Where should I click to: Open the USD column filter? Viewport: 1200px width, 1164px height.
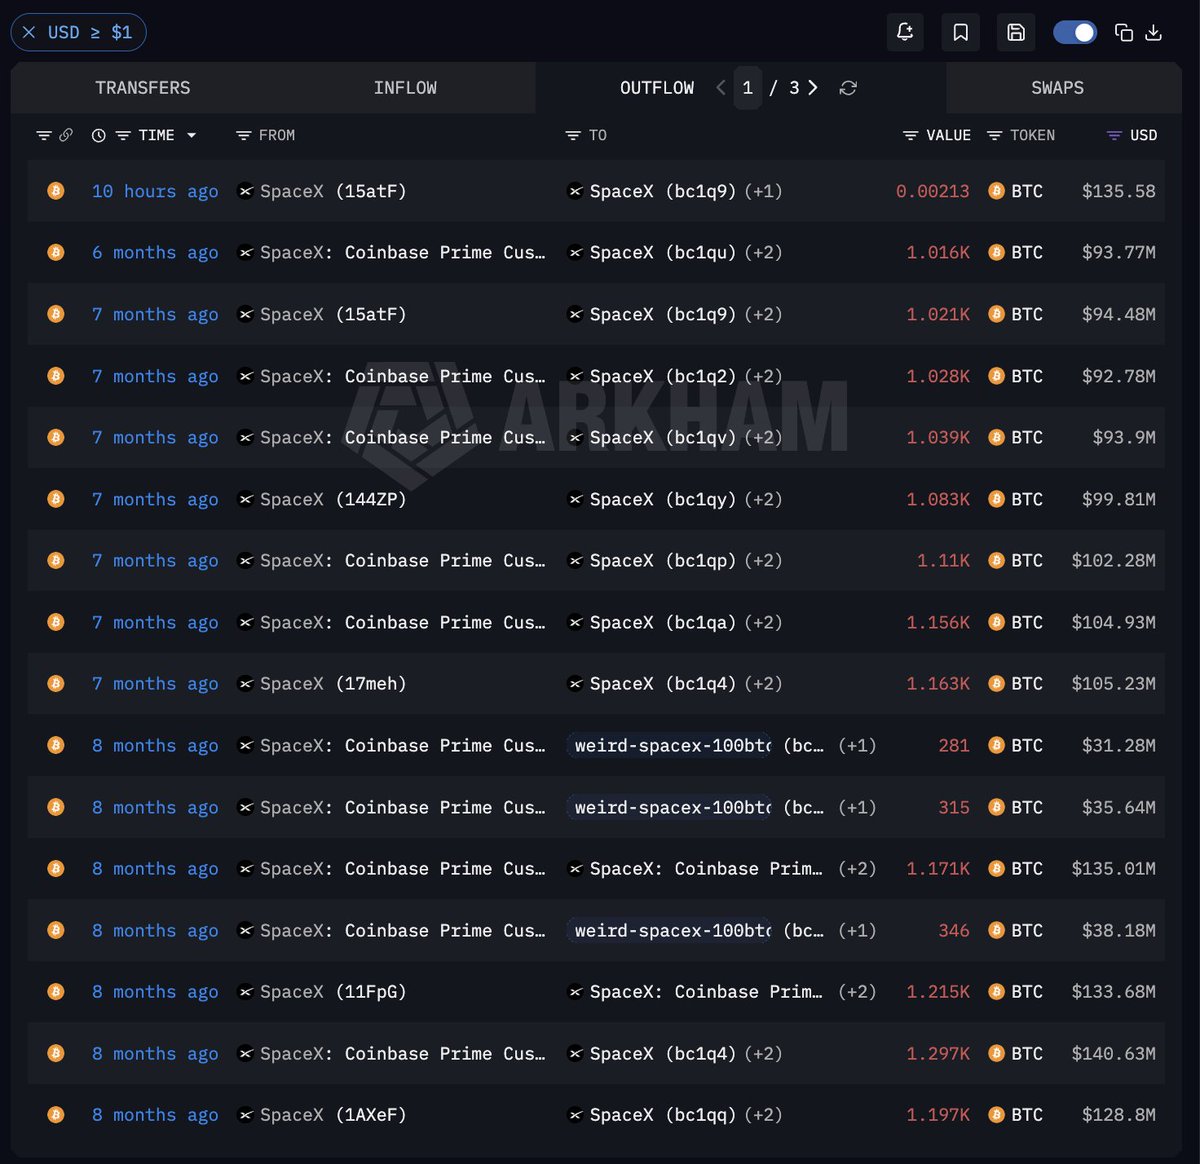pos(1114,135)
